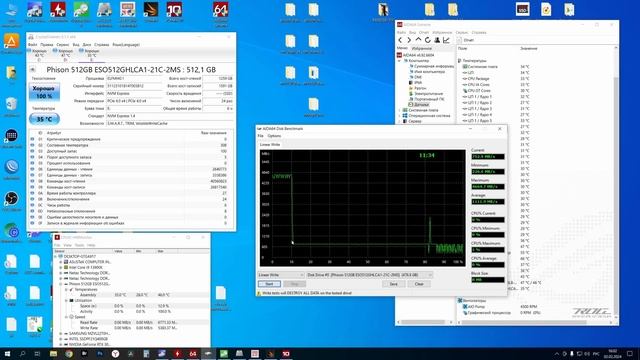640x360 pixels.
Task: Open Windows Start menu
Action: pos(7,353)
